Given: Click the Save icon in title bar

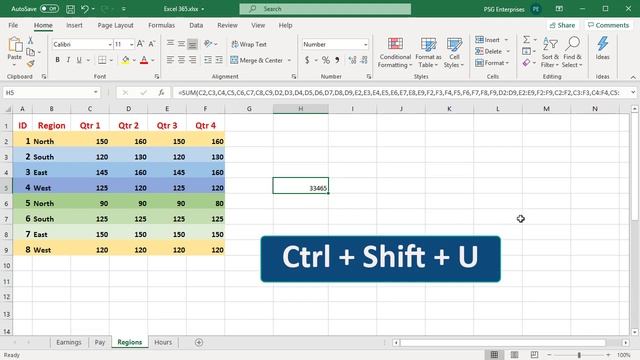Looking at the screenshot, I should point(70,9).
